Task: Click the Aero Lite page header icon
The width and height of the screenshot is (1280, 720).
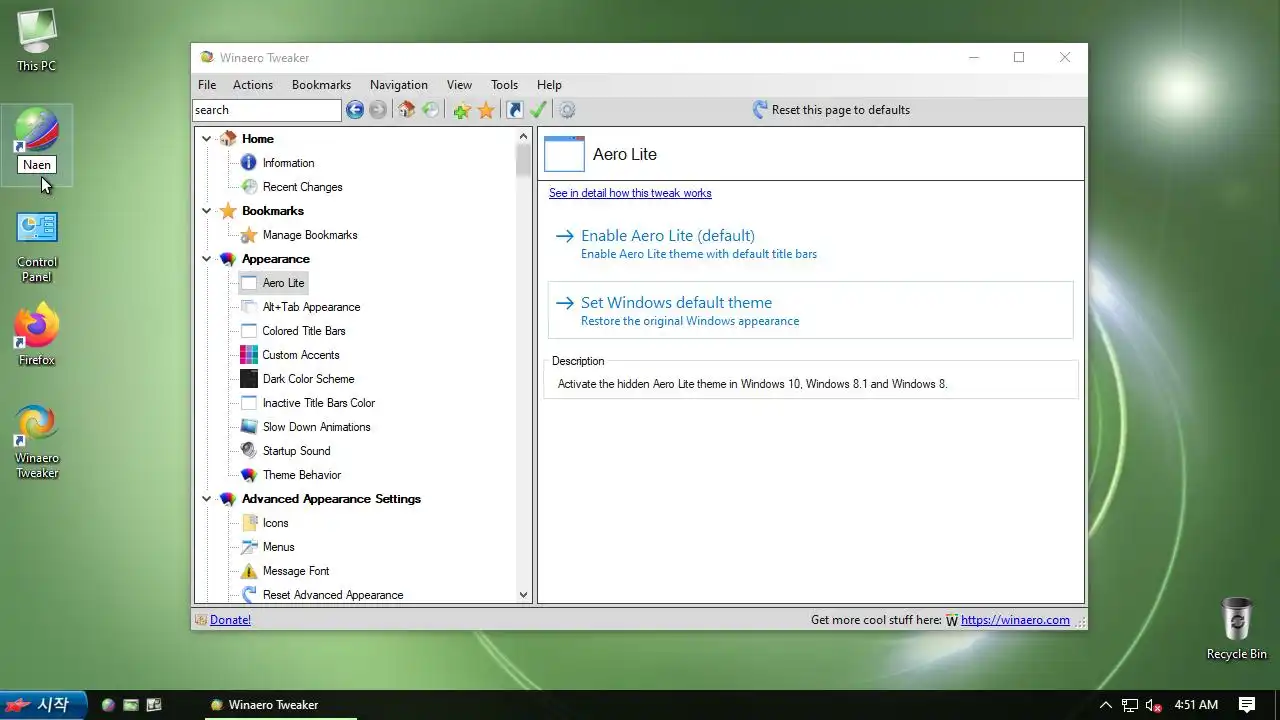Action: pos(564,154)
